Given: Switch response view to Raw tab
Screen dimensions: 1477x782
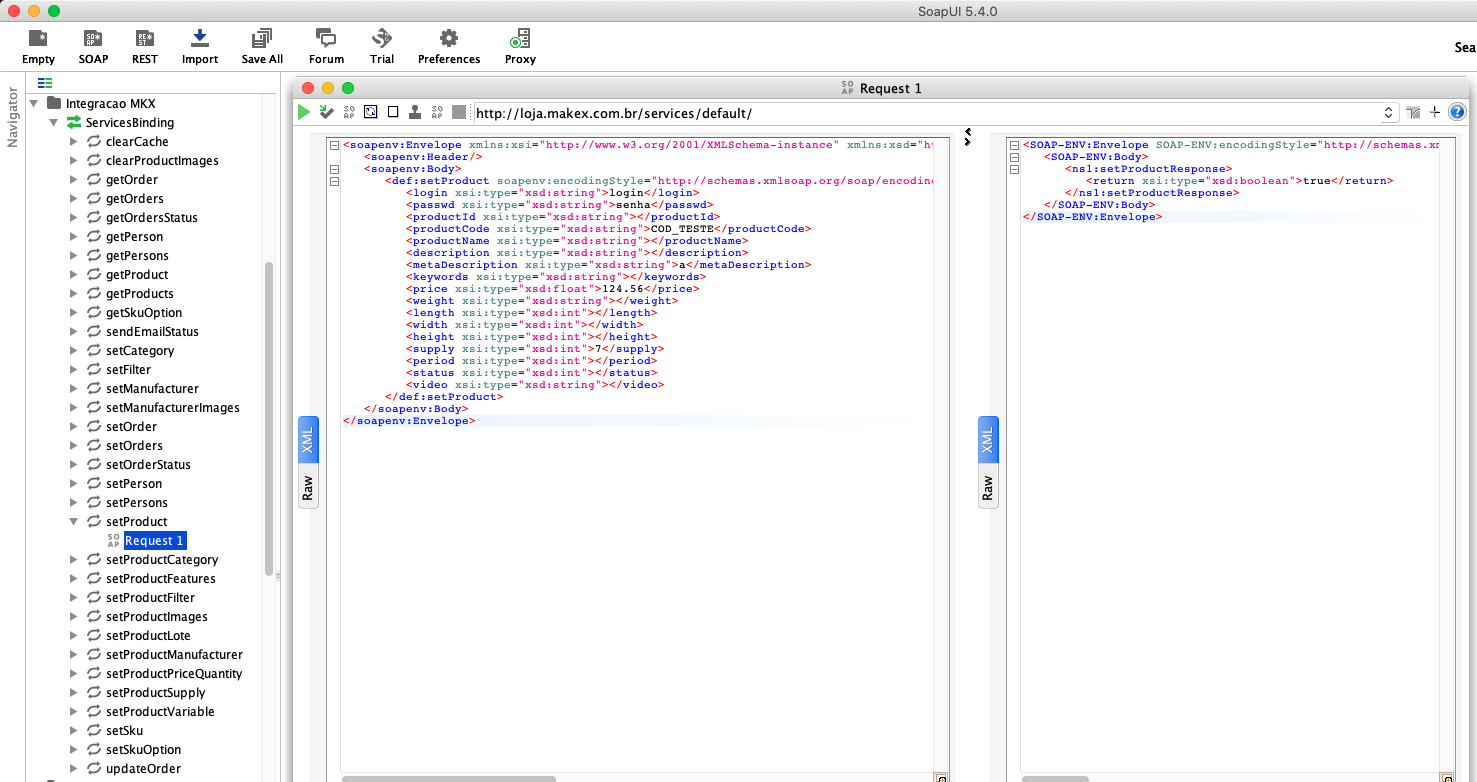Looking at the screenshot, I should tap(987, 488).
